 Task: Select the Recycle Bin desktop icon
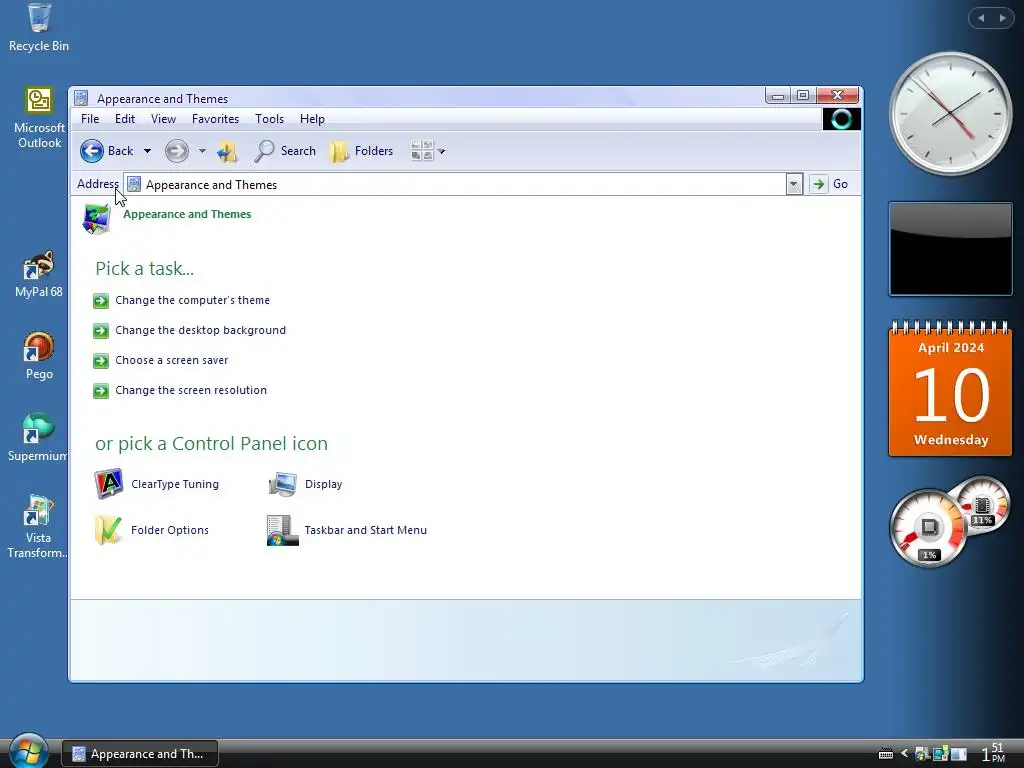click(39, 27)
